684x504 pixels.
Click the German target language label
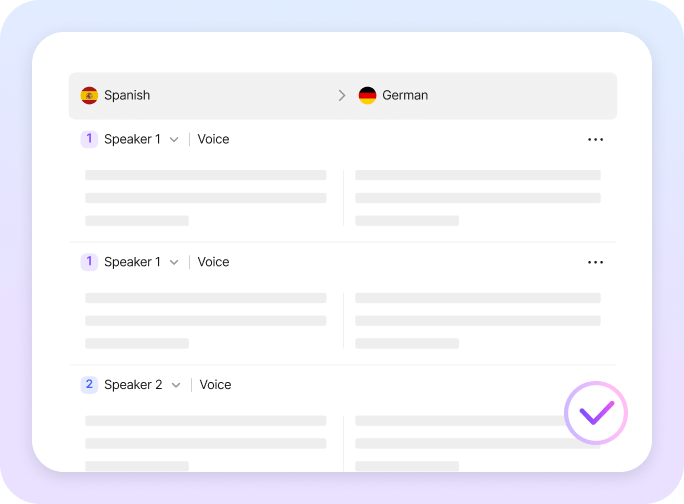pyautogui.click(x=405, y=96)
